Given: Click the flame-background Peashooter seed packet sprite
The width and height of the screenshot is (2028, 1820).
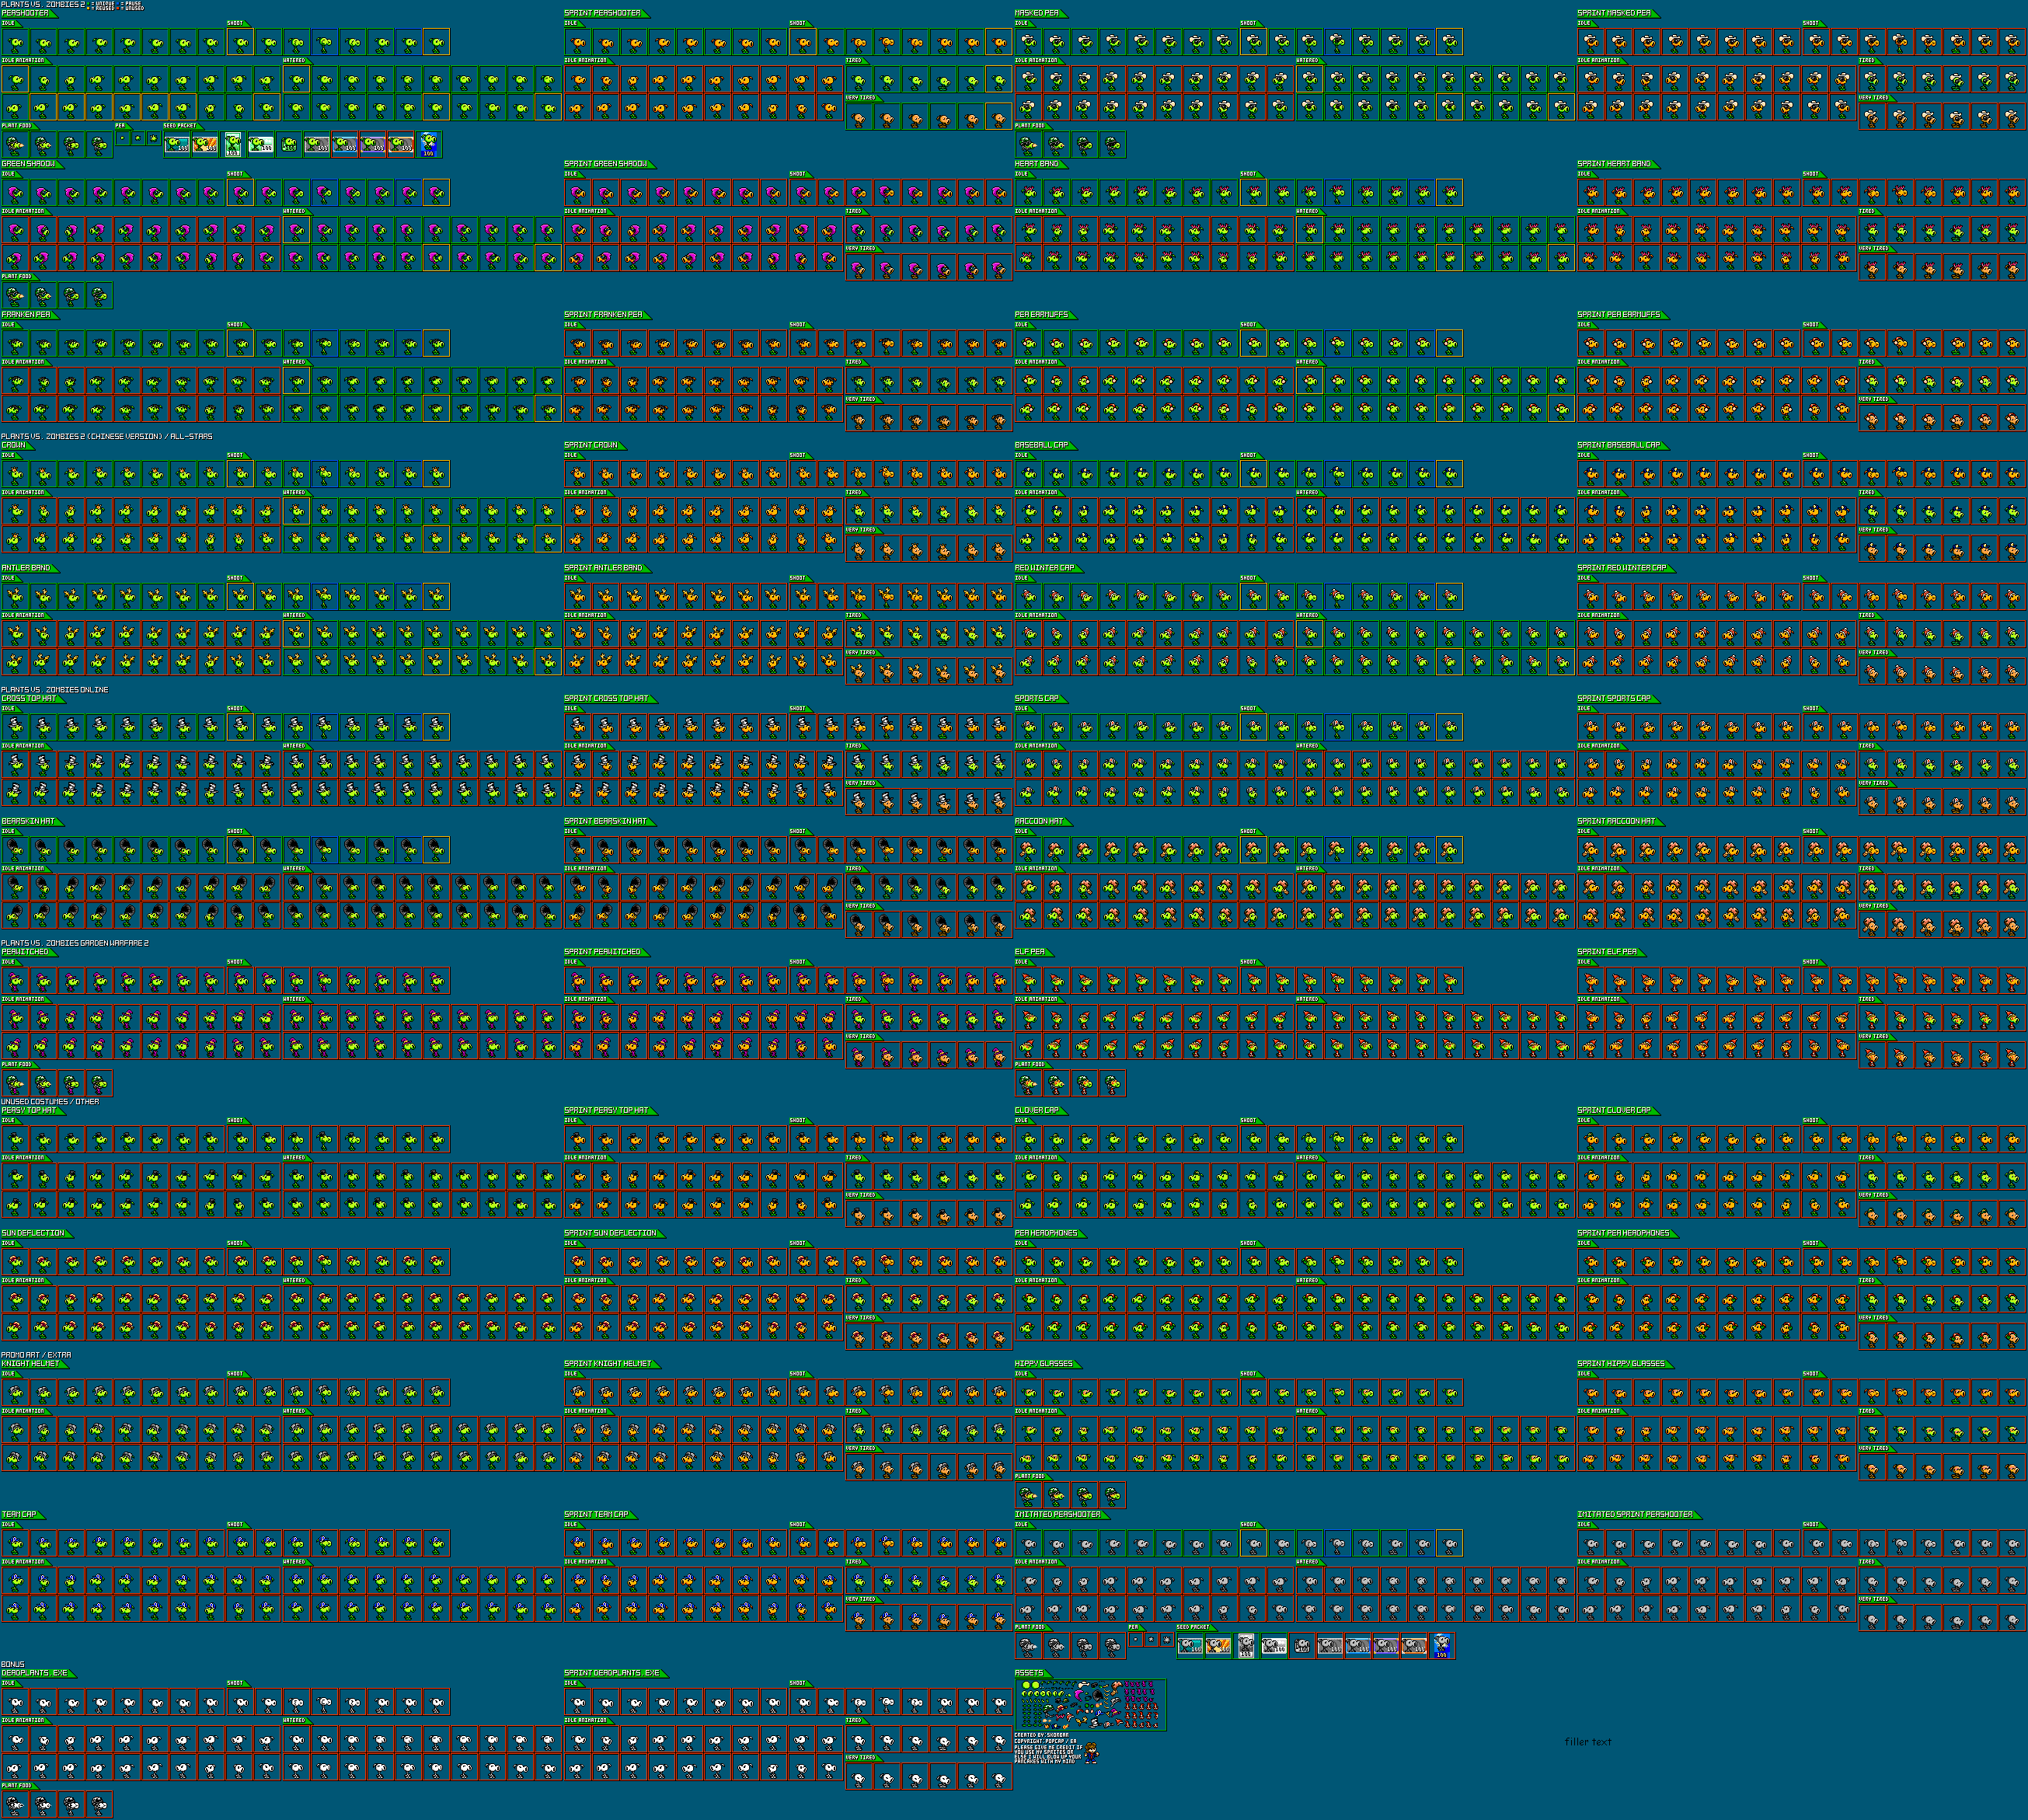Looking at the screenshot, I should click(205, 145).
